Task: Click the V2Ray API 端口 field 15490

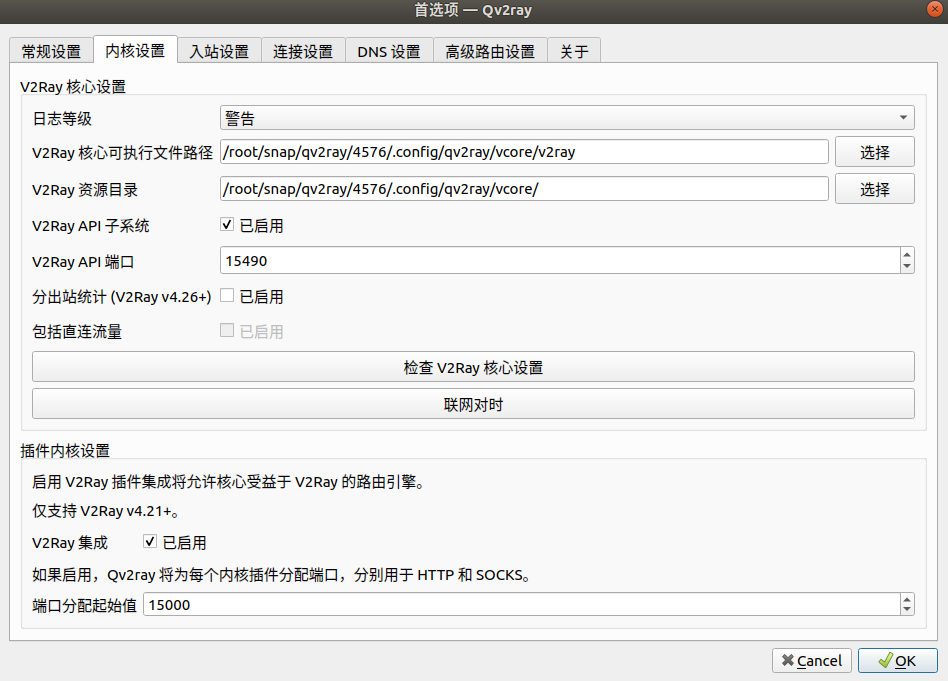Action: point(560,261)
